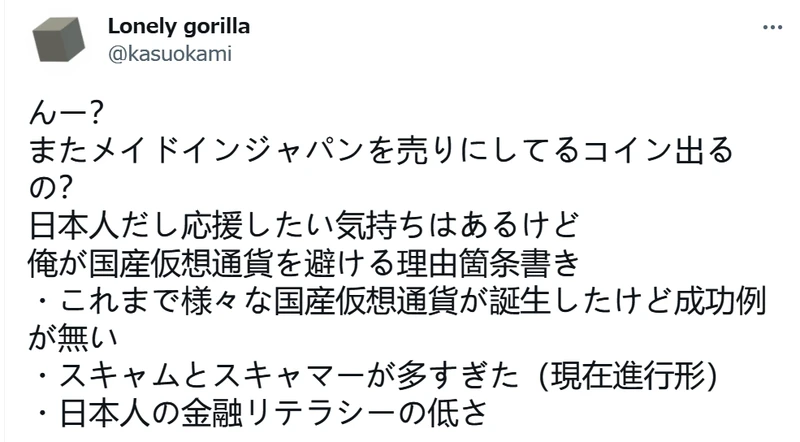Click the line starting 日本人だし応援したい
The image size is (800, 442).
click(304, 226)
